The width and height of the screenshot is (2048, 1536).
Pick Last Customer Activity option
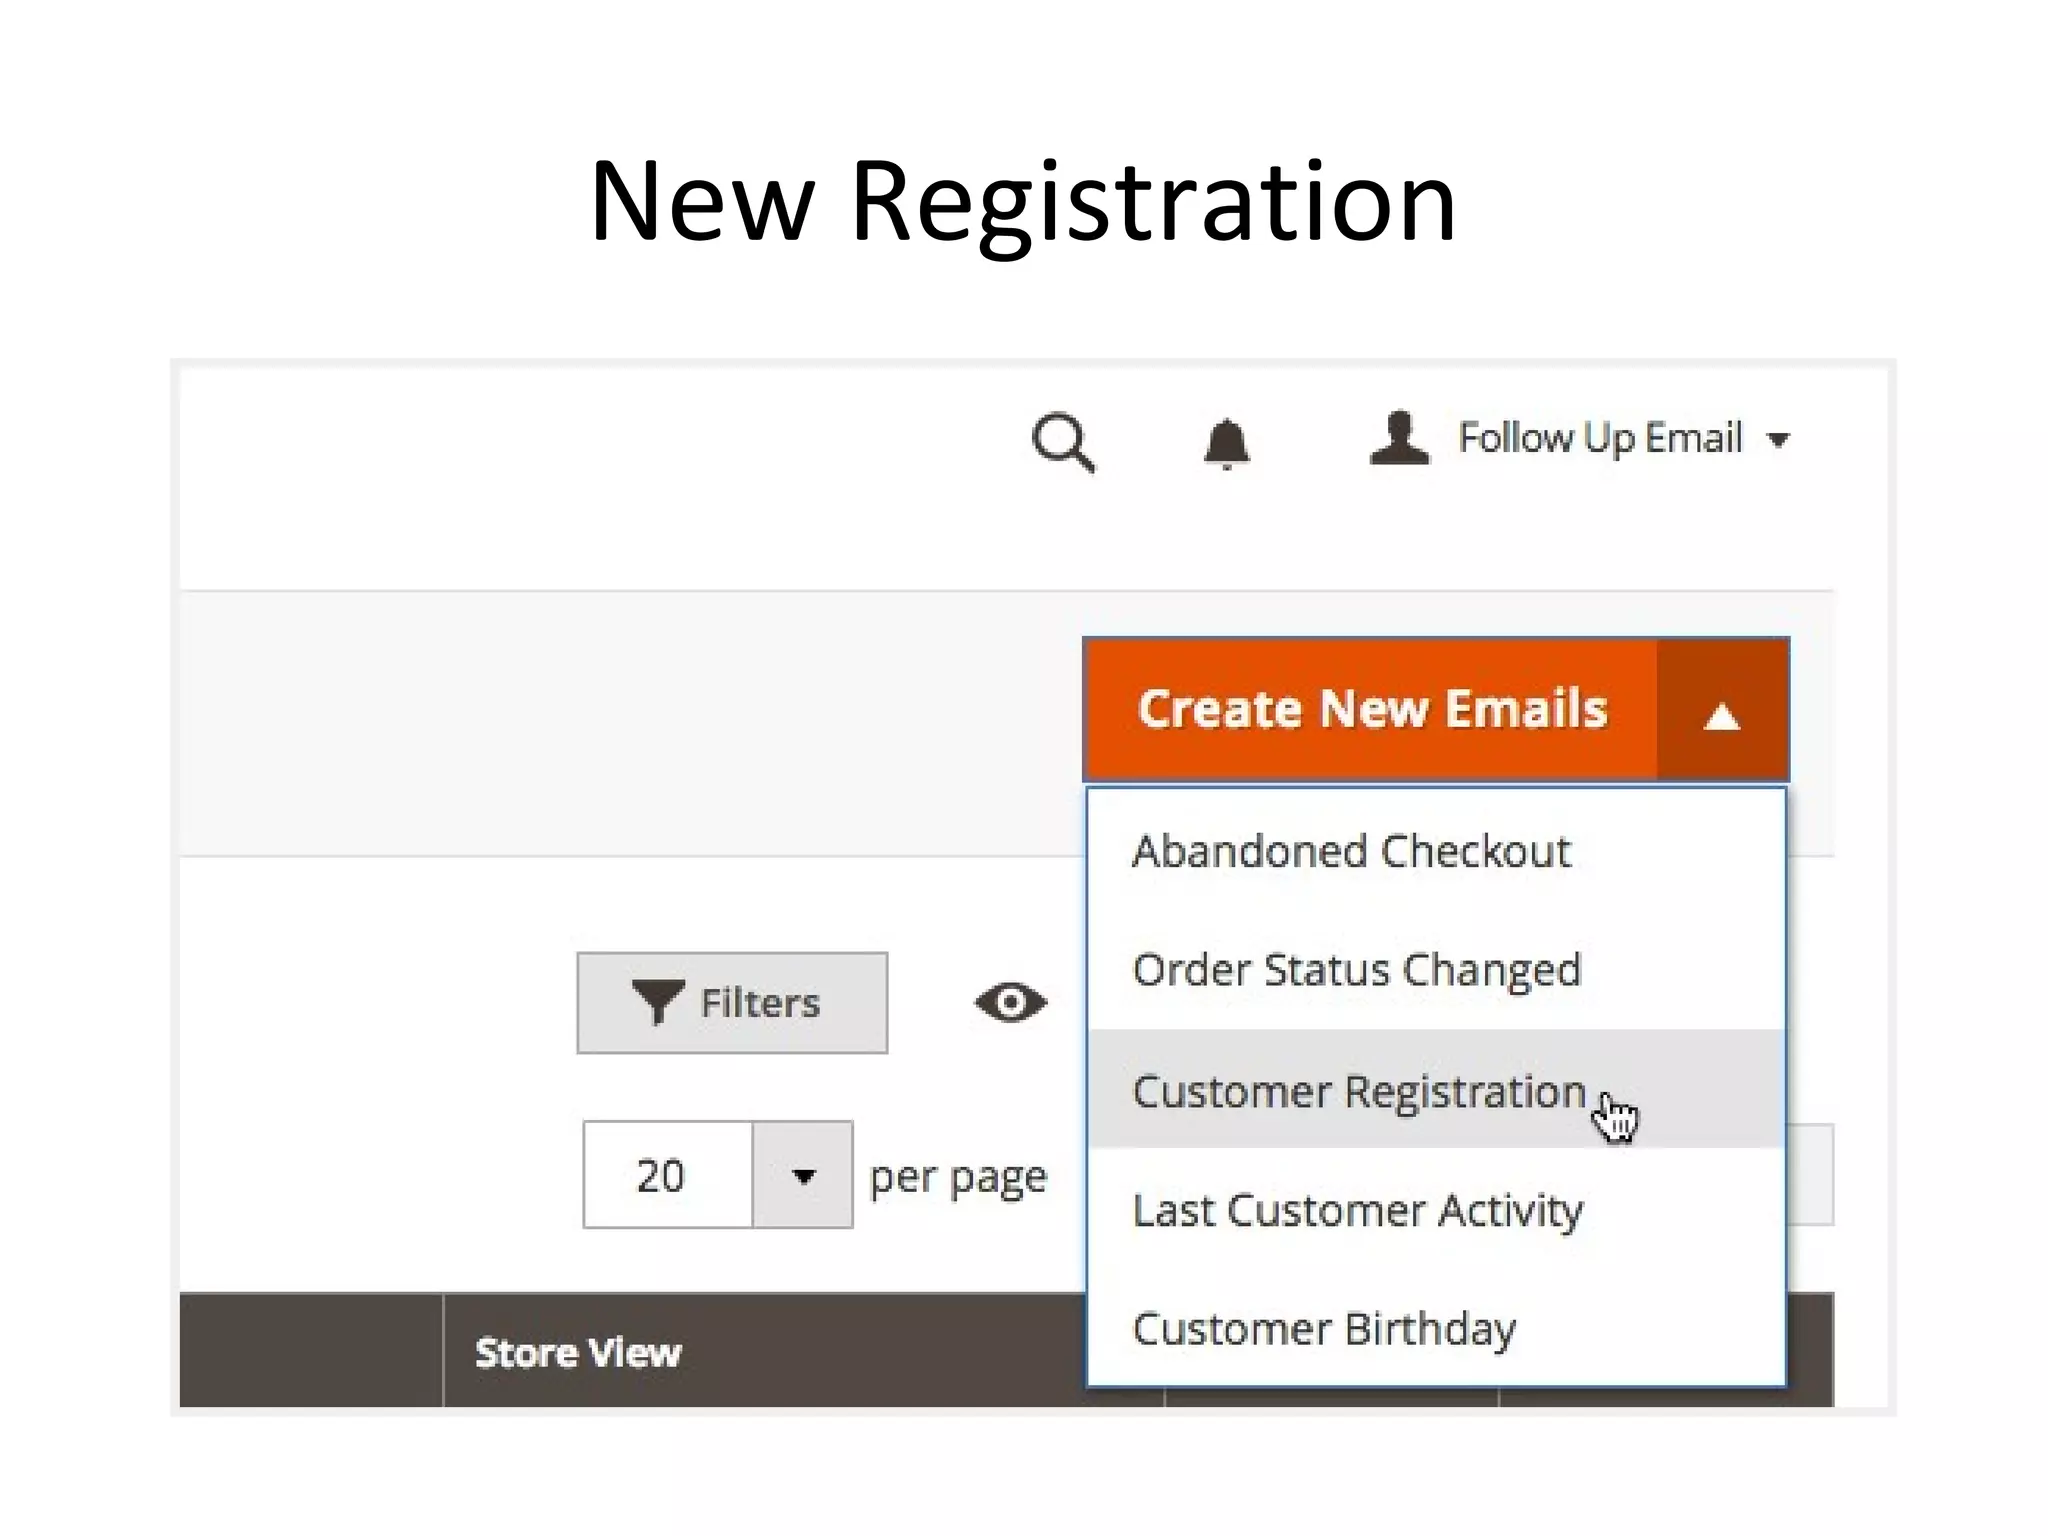1436,1209
